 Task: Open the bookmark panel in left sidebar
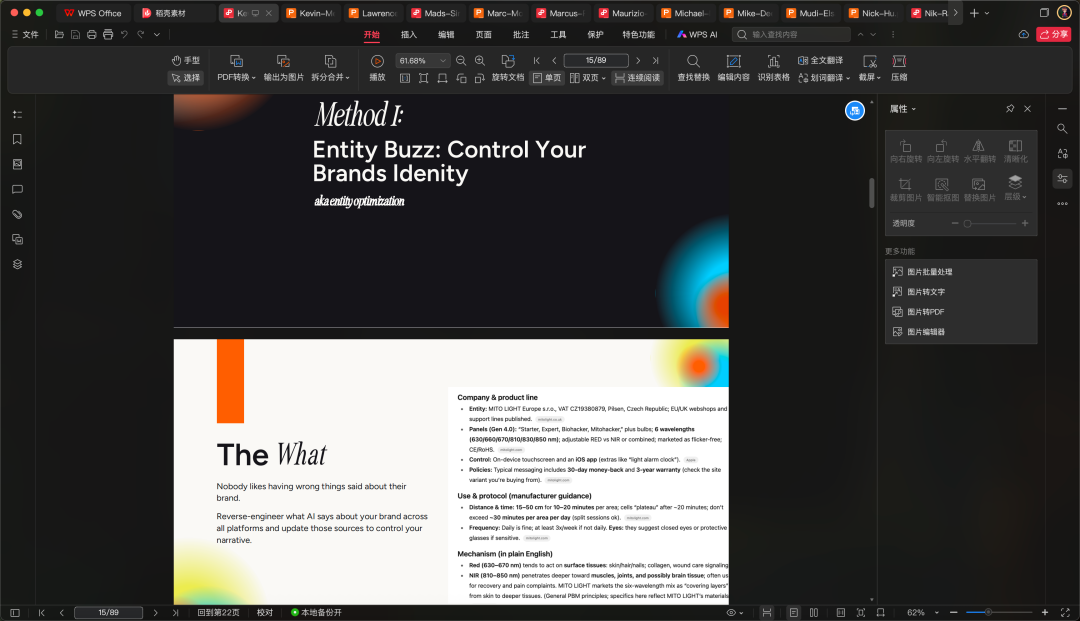coord(17,139)
